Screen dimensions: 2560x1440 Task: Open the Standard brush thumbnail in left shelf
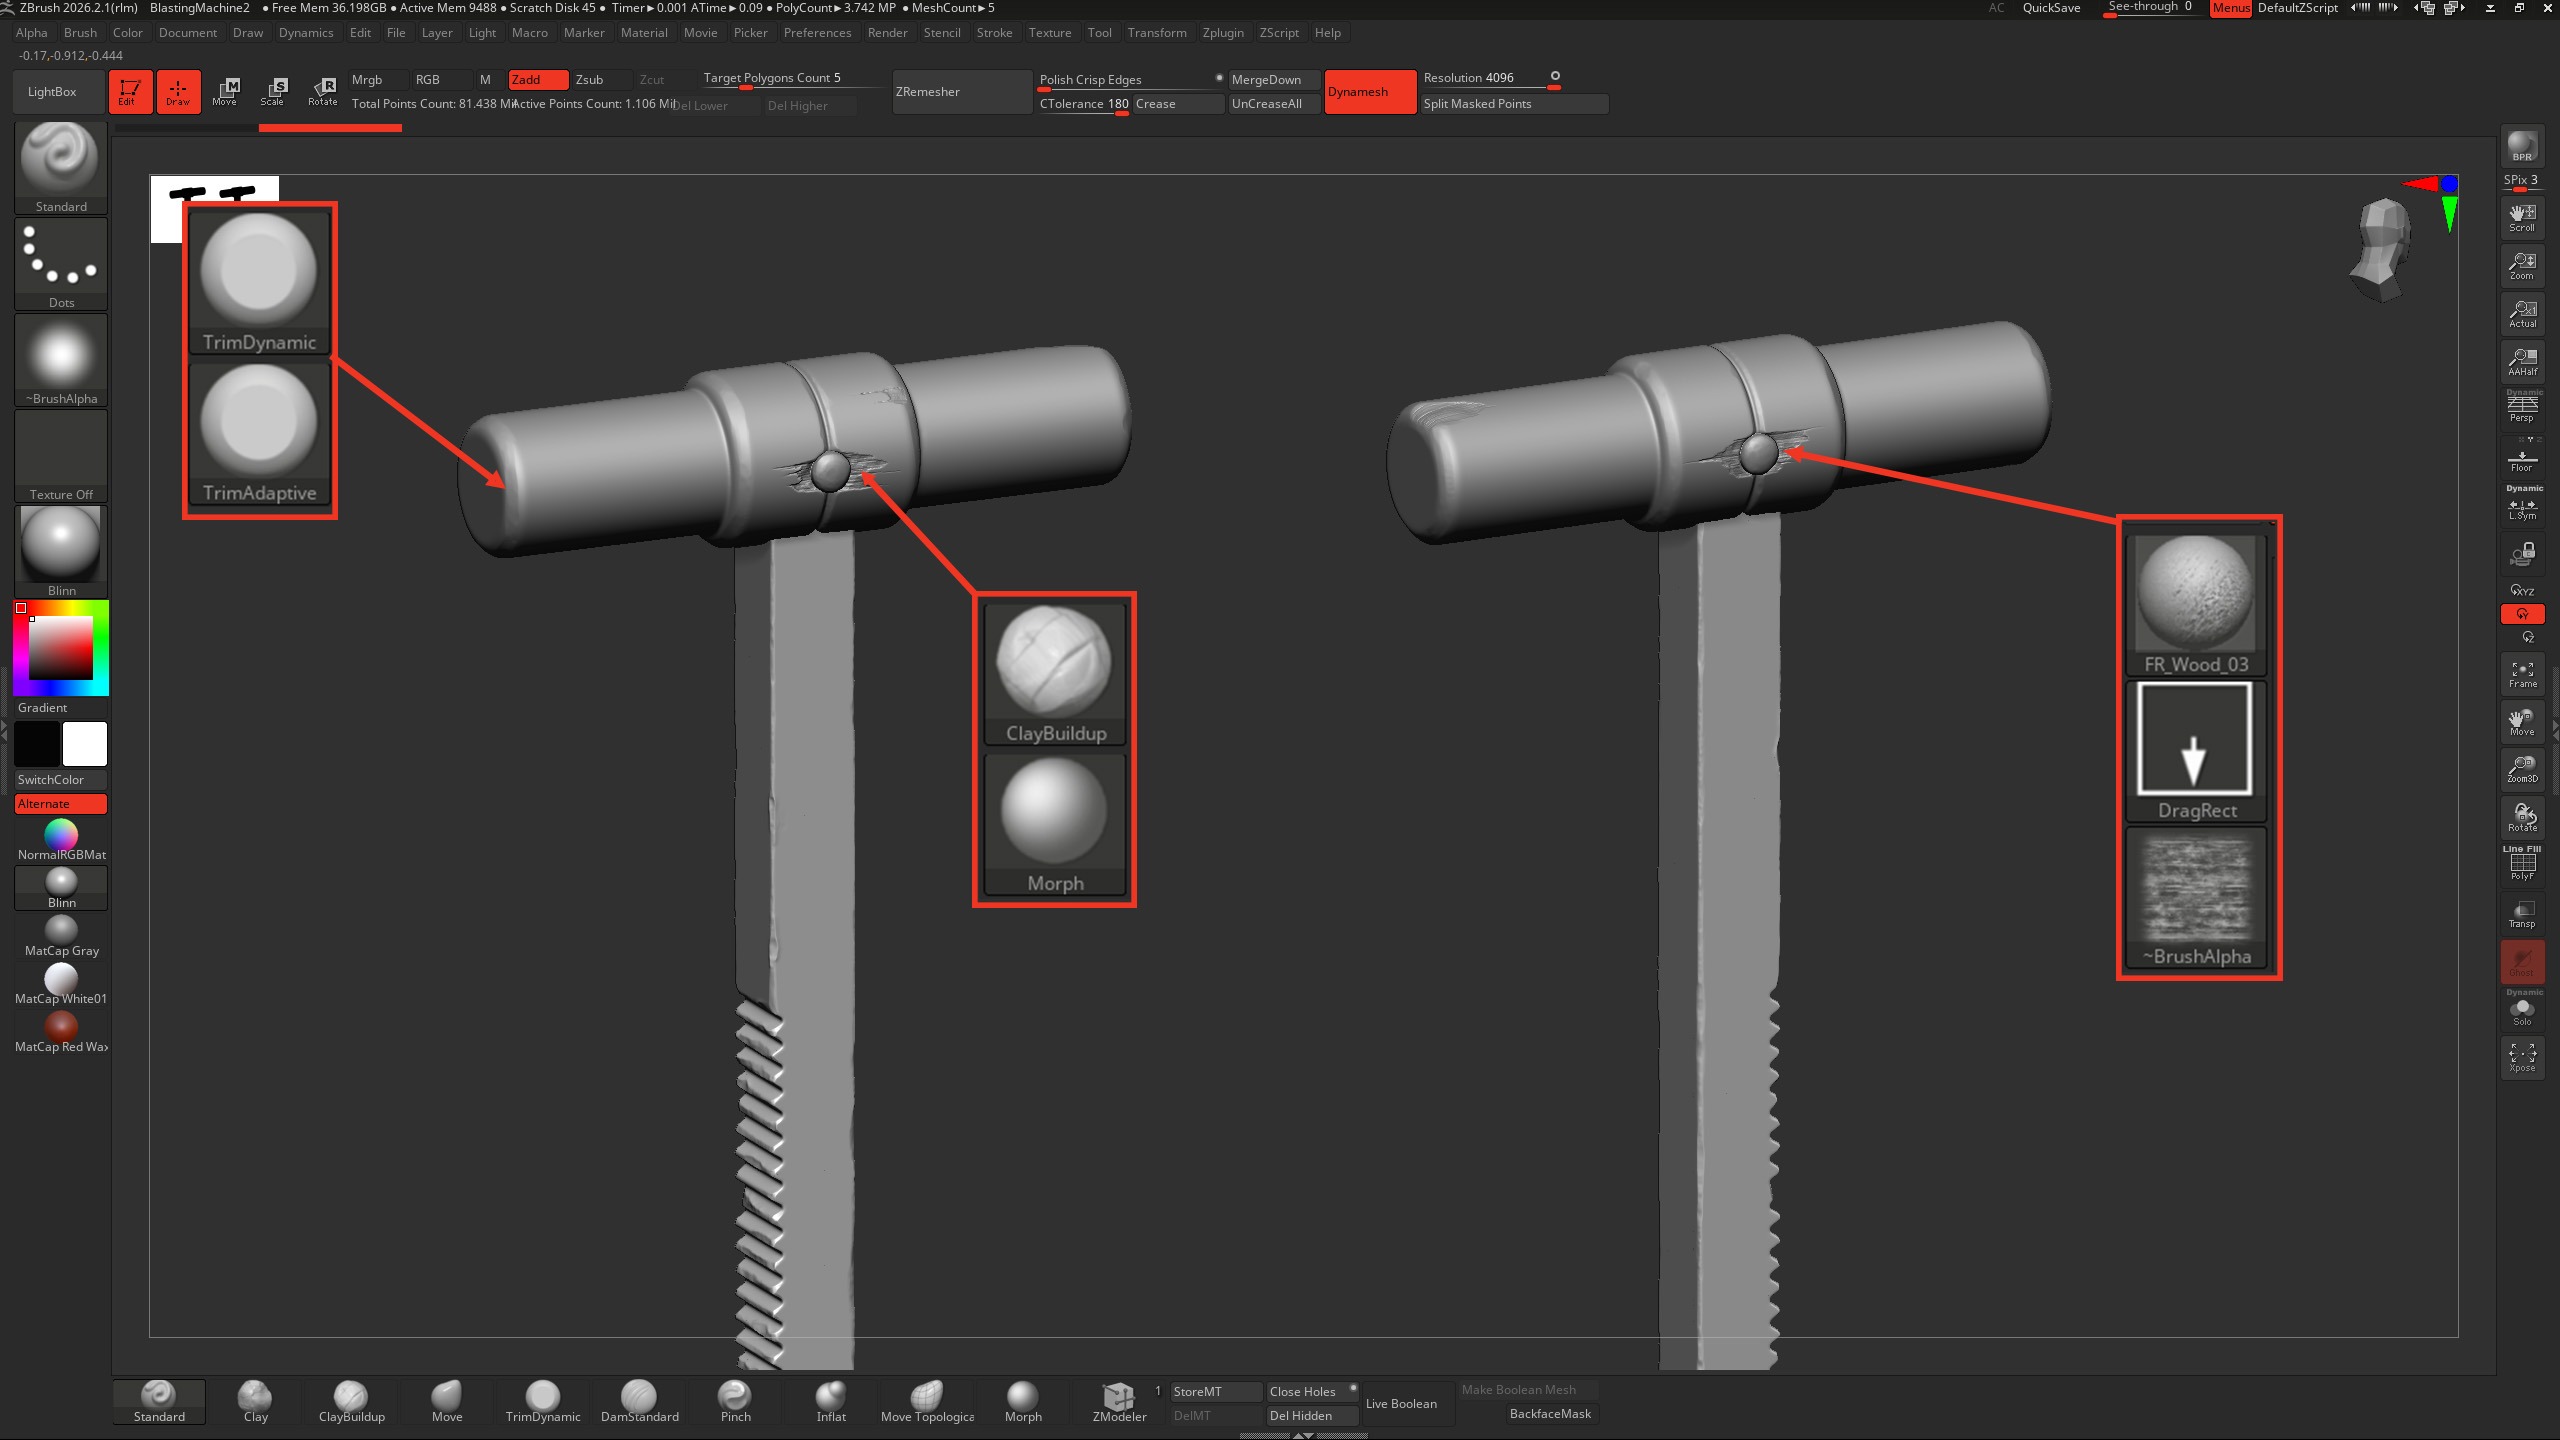[x=61, y=167]
